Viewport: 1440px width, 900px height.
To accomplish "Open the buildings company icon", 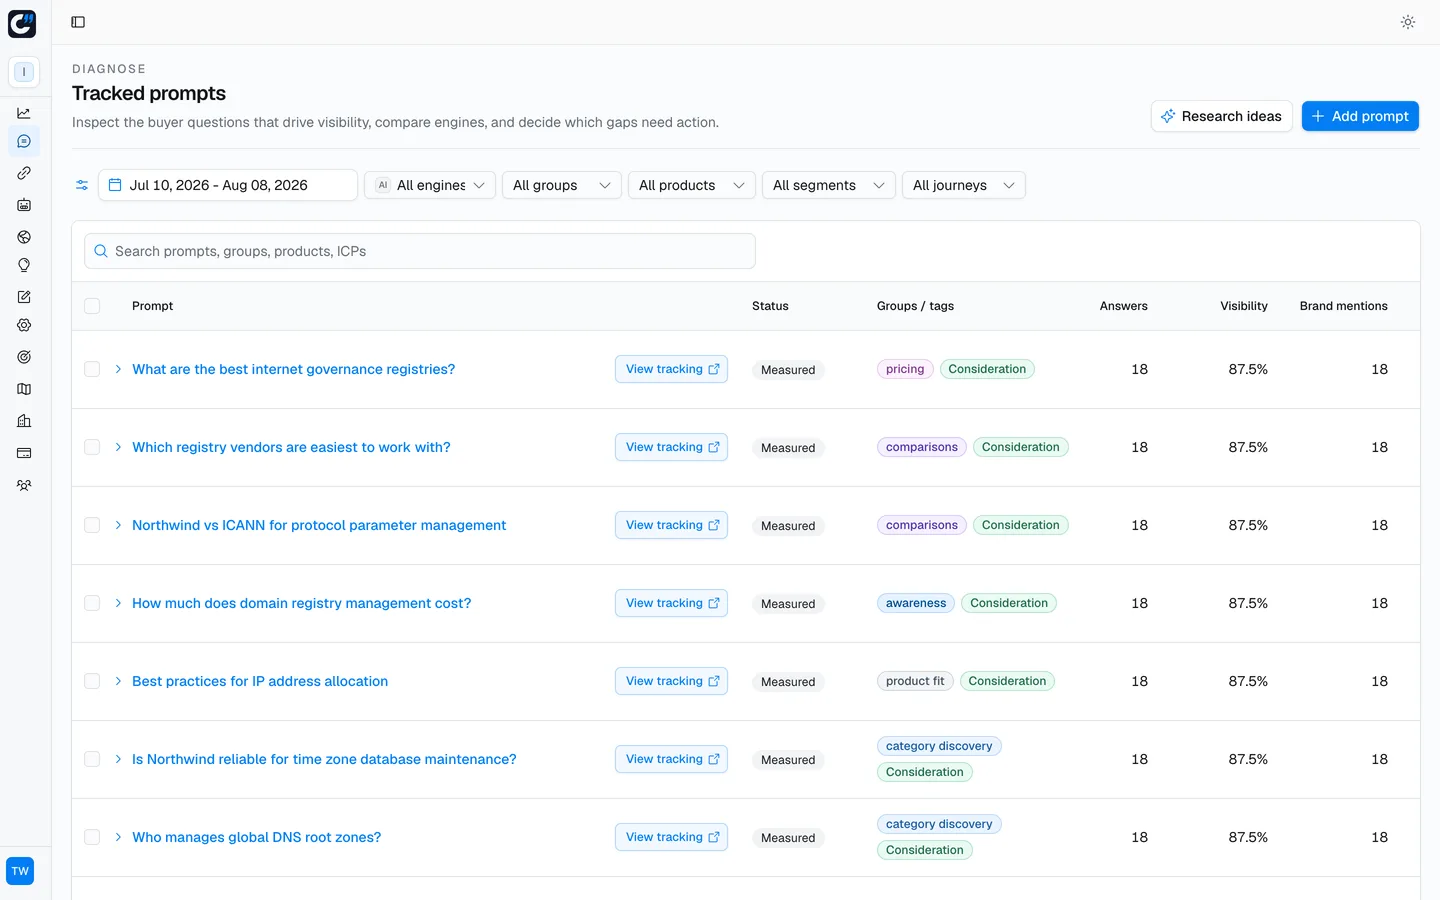I will [x=24, y=421].
